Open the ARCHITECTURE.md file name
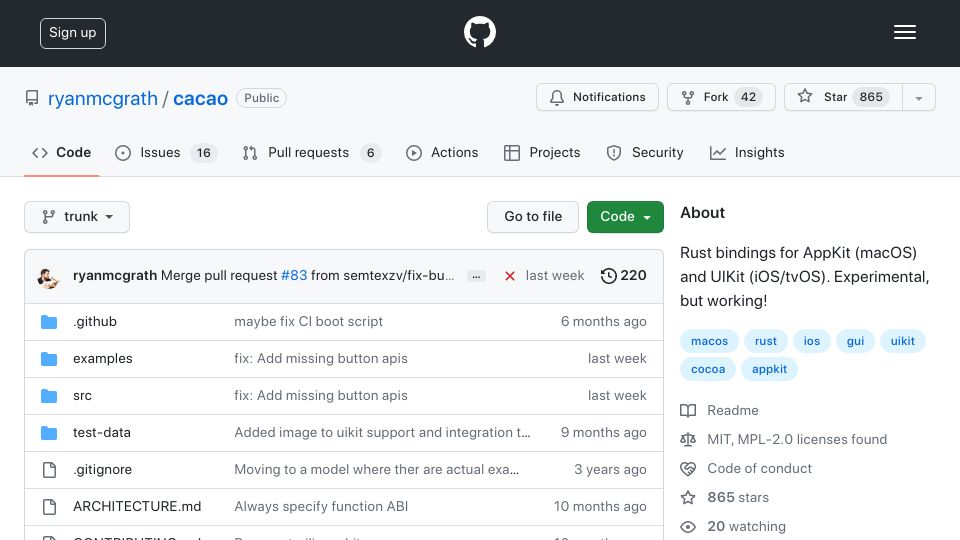Image resolution: width=960 pixels, height=540 pixels. (x=137, y=507)
